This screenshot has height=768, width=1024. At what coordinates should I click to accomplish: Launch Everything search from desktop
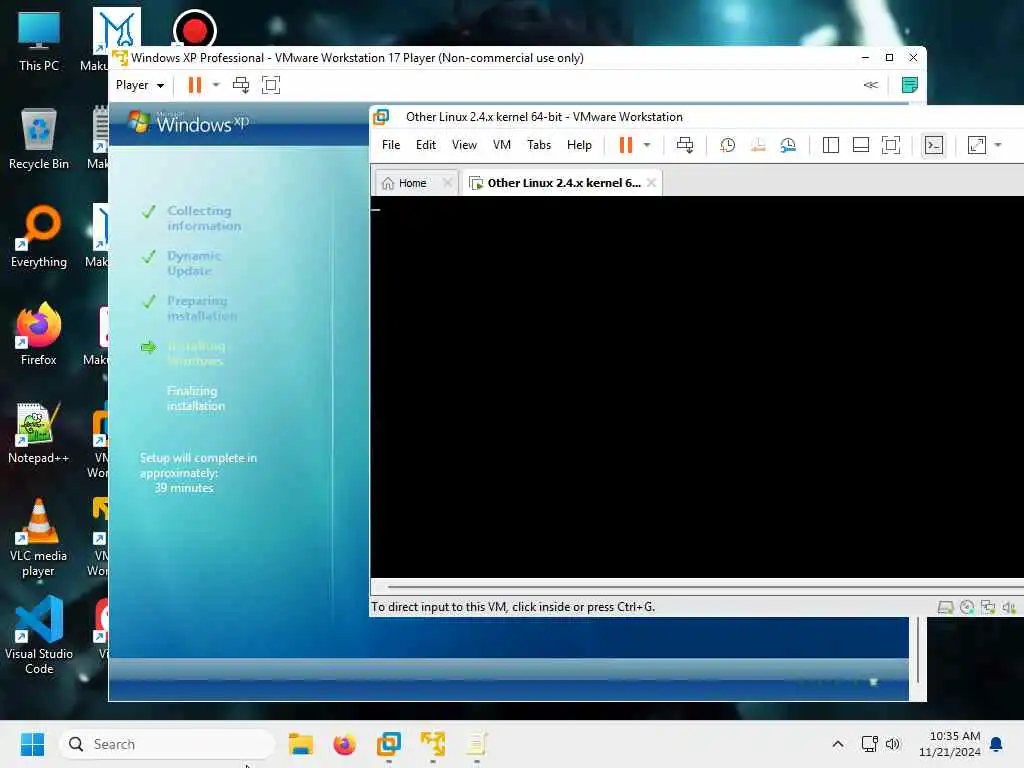point(39,237)
